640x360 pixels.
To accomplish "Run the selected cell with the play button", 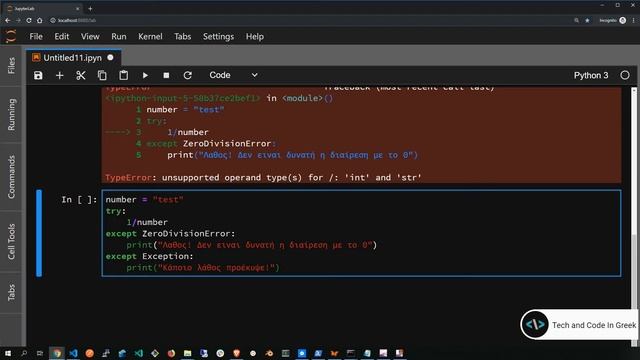I will point(145,76).
